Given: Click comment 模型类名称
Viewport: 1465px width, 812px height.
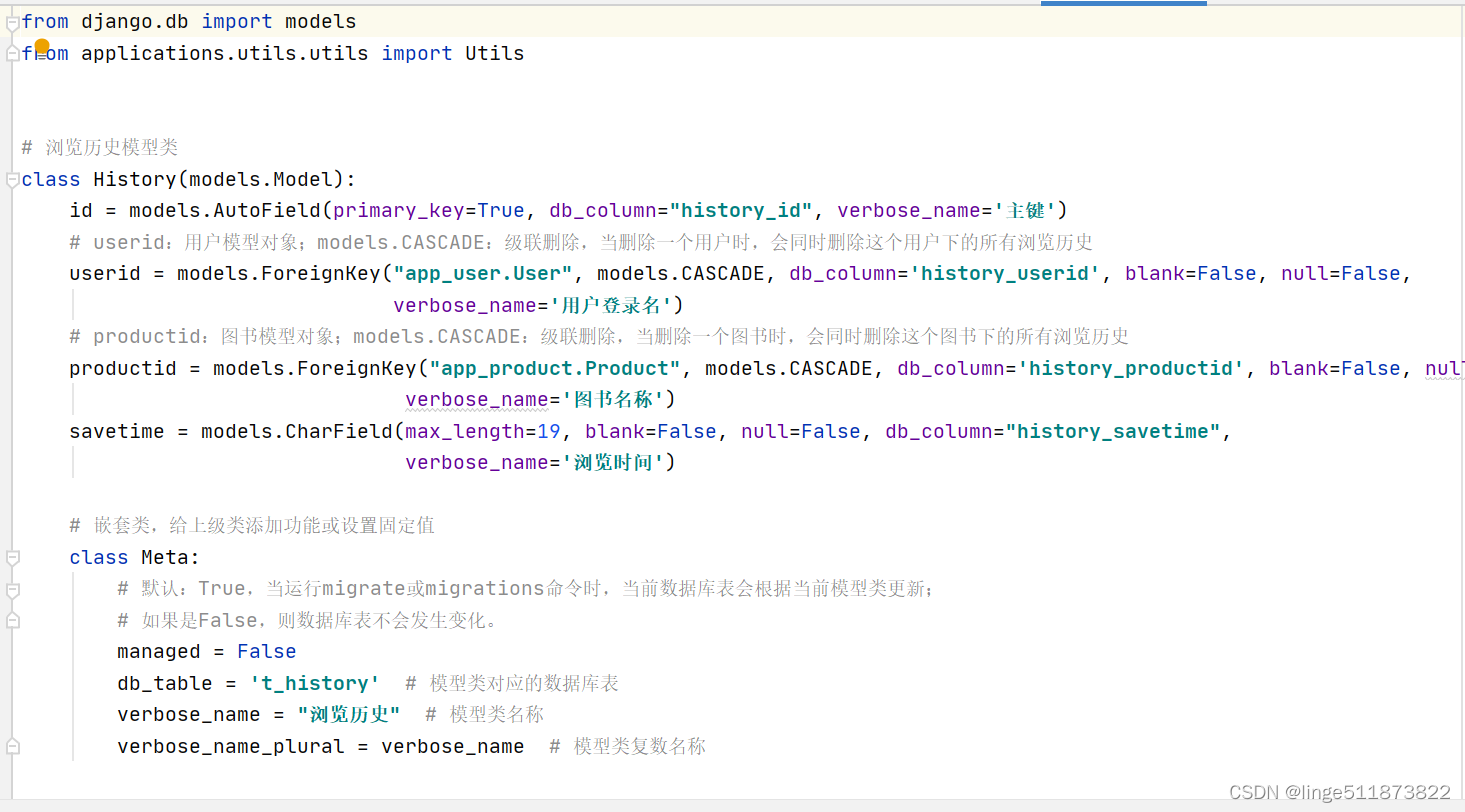Looking at the screenshot, I should (485, 714).
